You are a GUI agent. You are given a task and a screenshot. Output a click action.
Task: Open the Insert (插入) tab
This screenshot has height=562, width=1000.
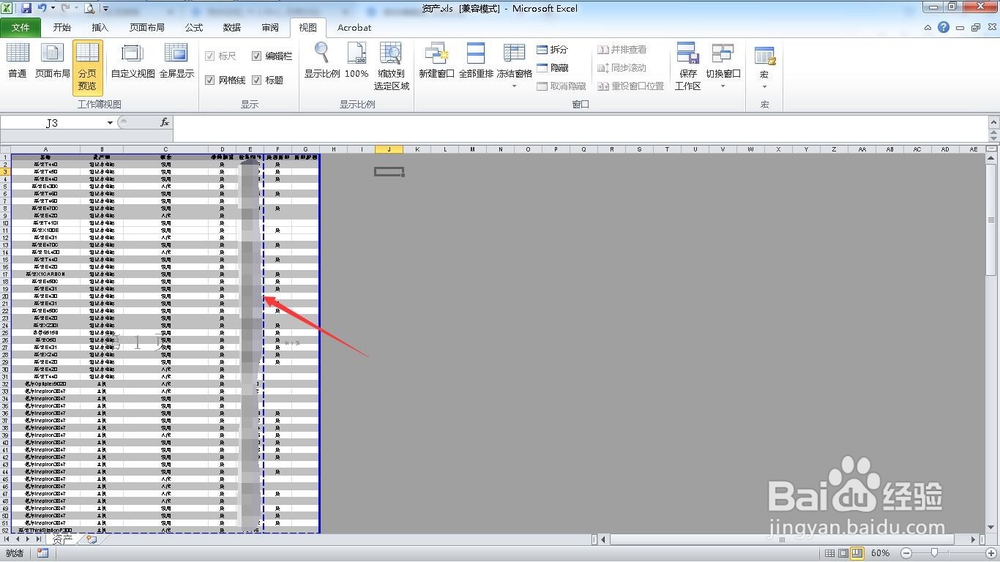[x=100, y=27]
